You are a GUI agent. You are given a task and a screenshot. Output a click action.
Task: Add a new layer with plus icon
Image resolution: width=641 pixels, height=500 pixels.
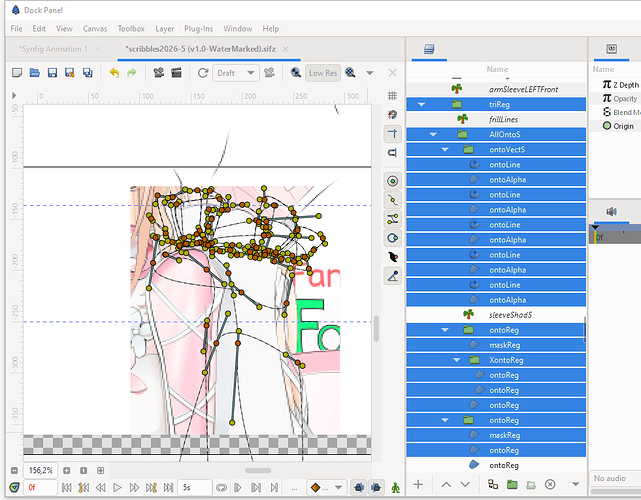click(x=418, y=484)
